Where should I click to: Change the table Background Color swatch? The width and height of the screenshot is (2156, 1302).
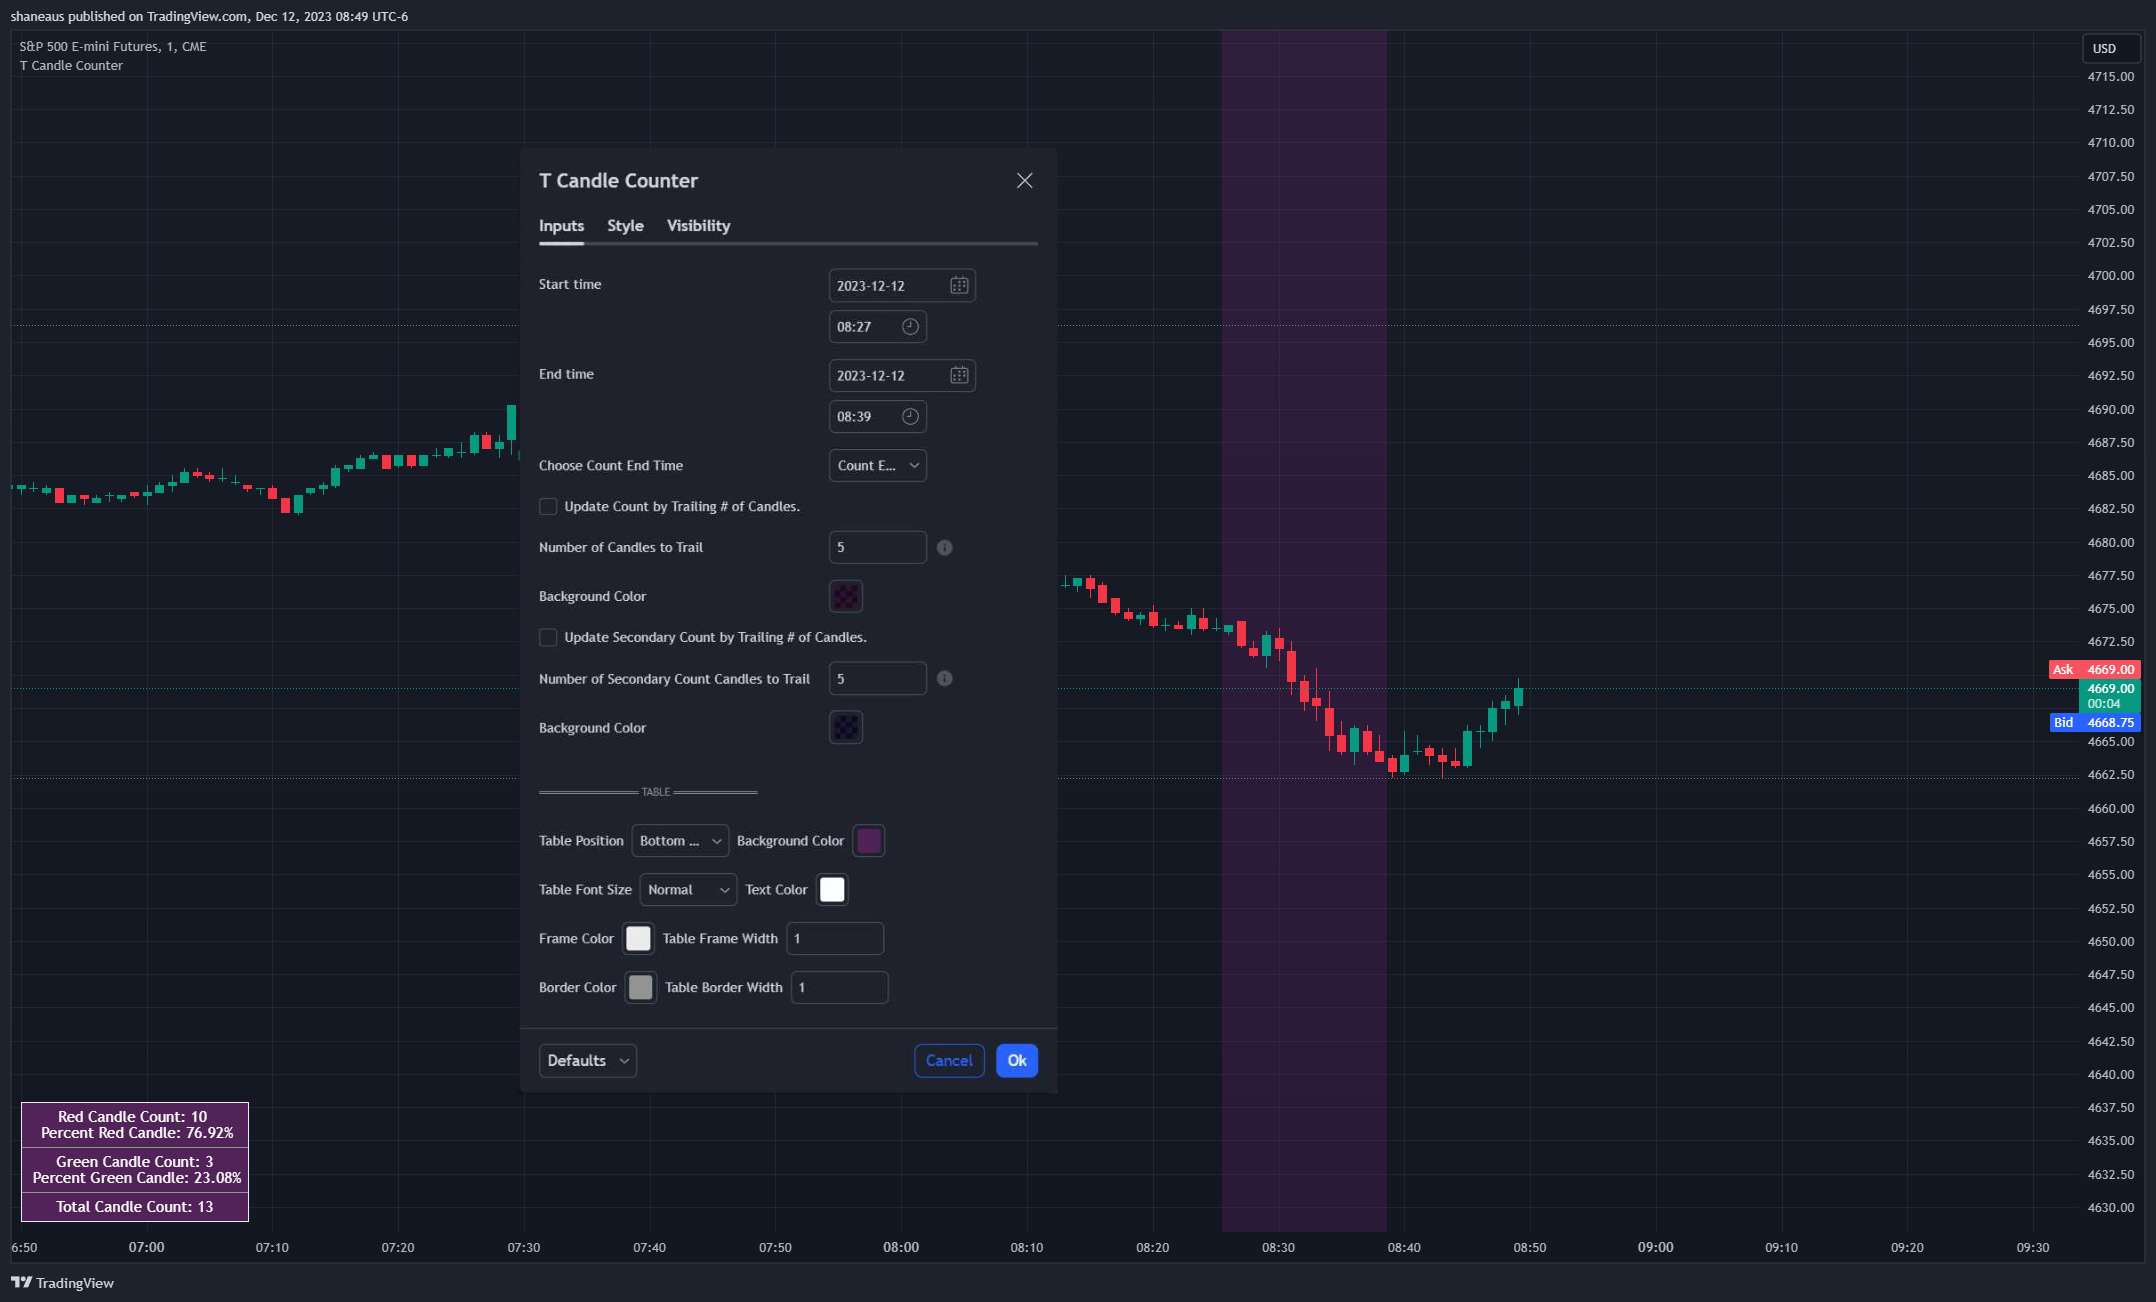869,841
